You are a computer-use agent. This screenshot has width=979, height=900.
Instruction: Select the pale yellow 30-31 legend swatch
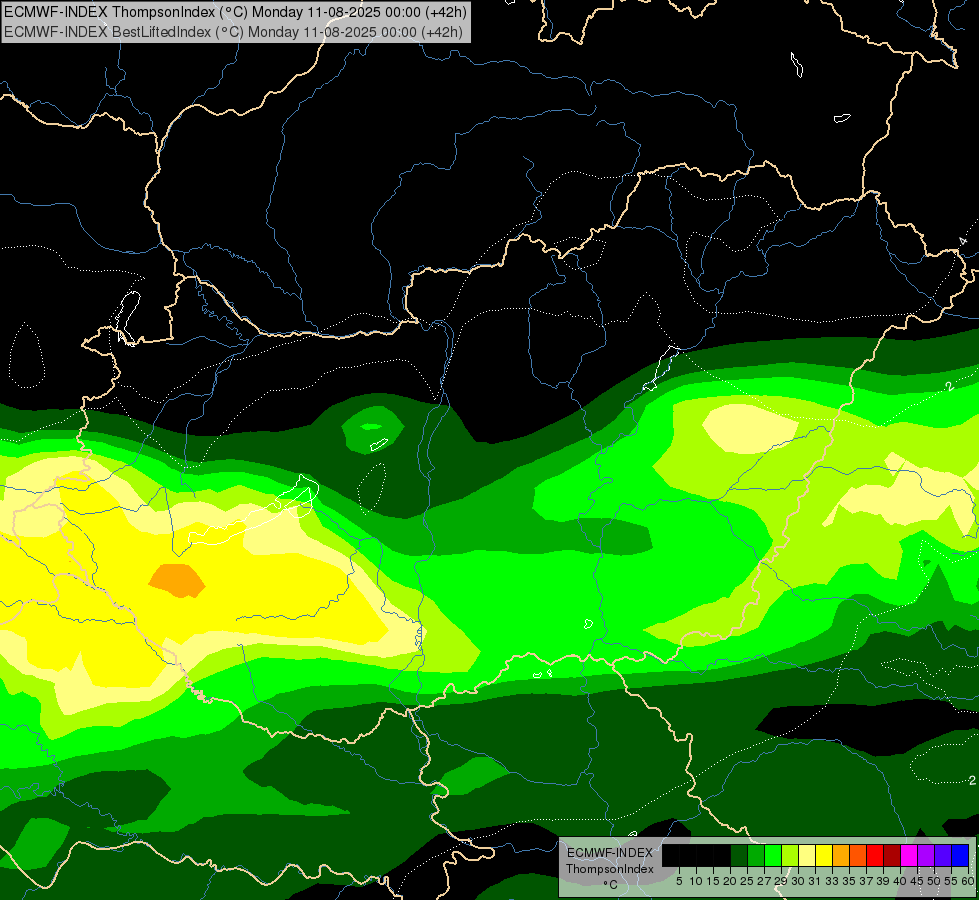tap(807, 855)
